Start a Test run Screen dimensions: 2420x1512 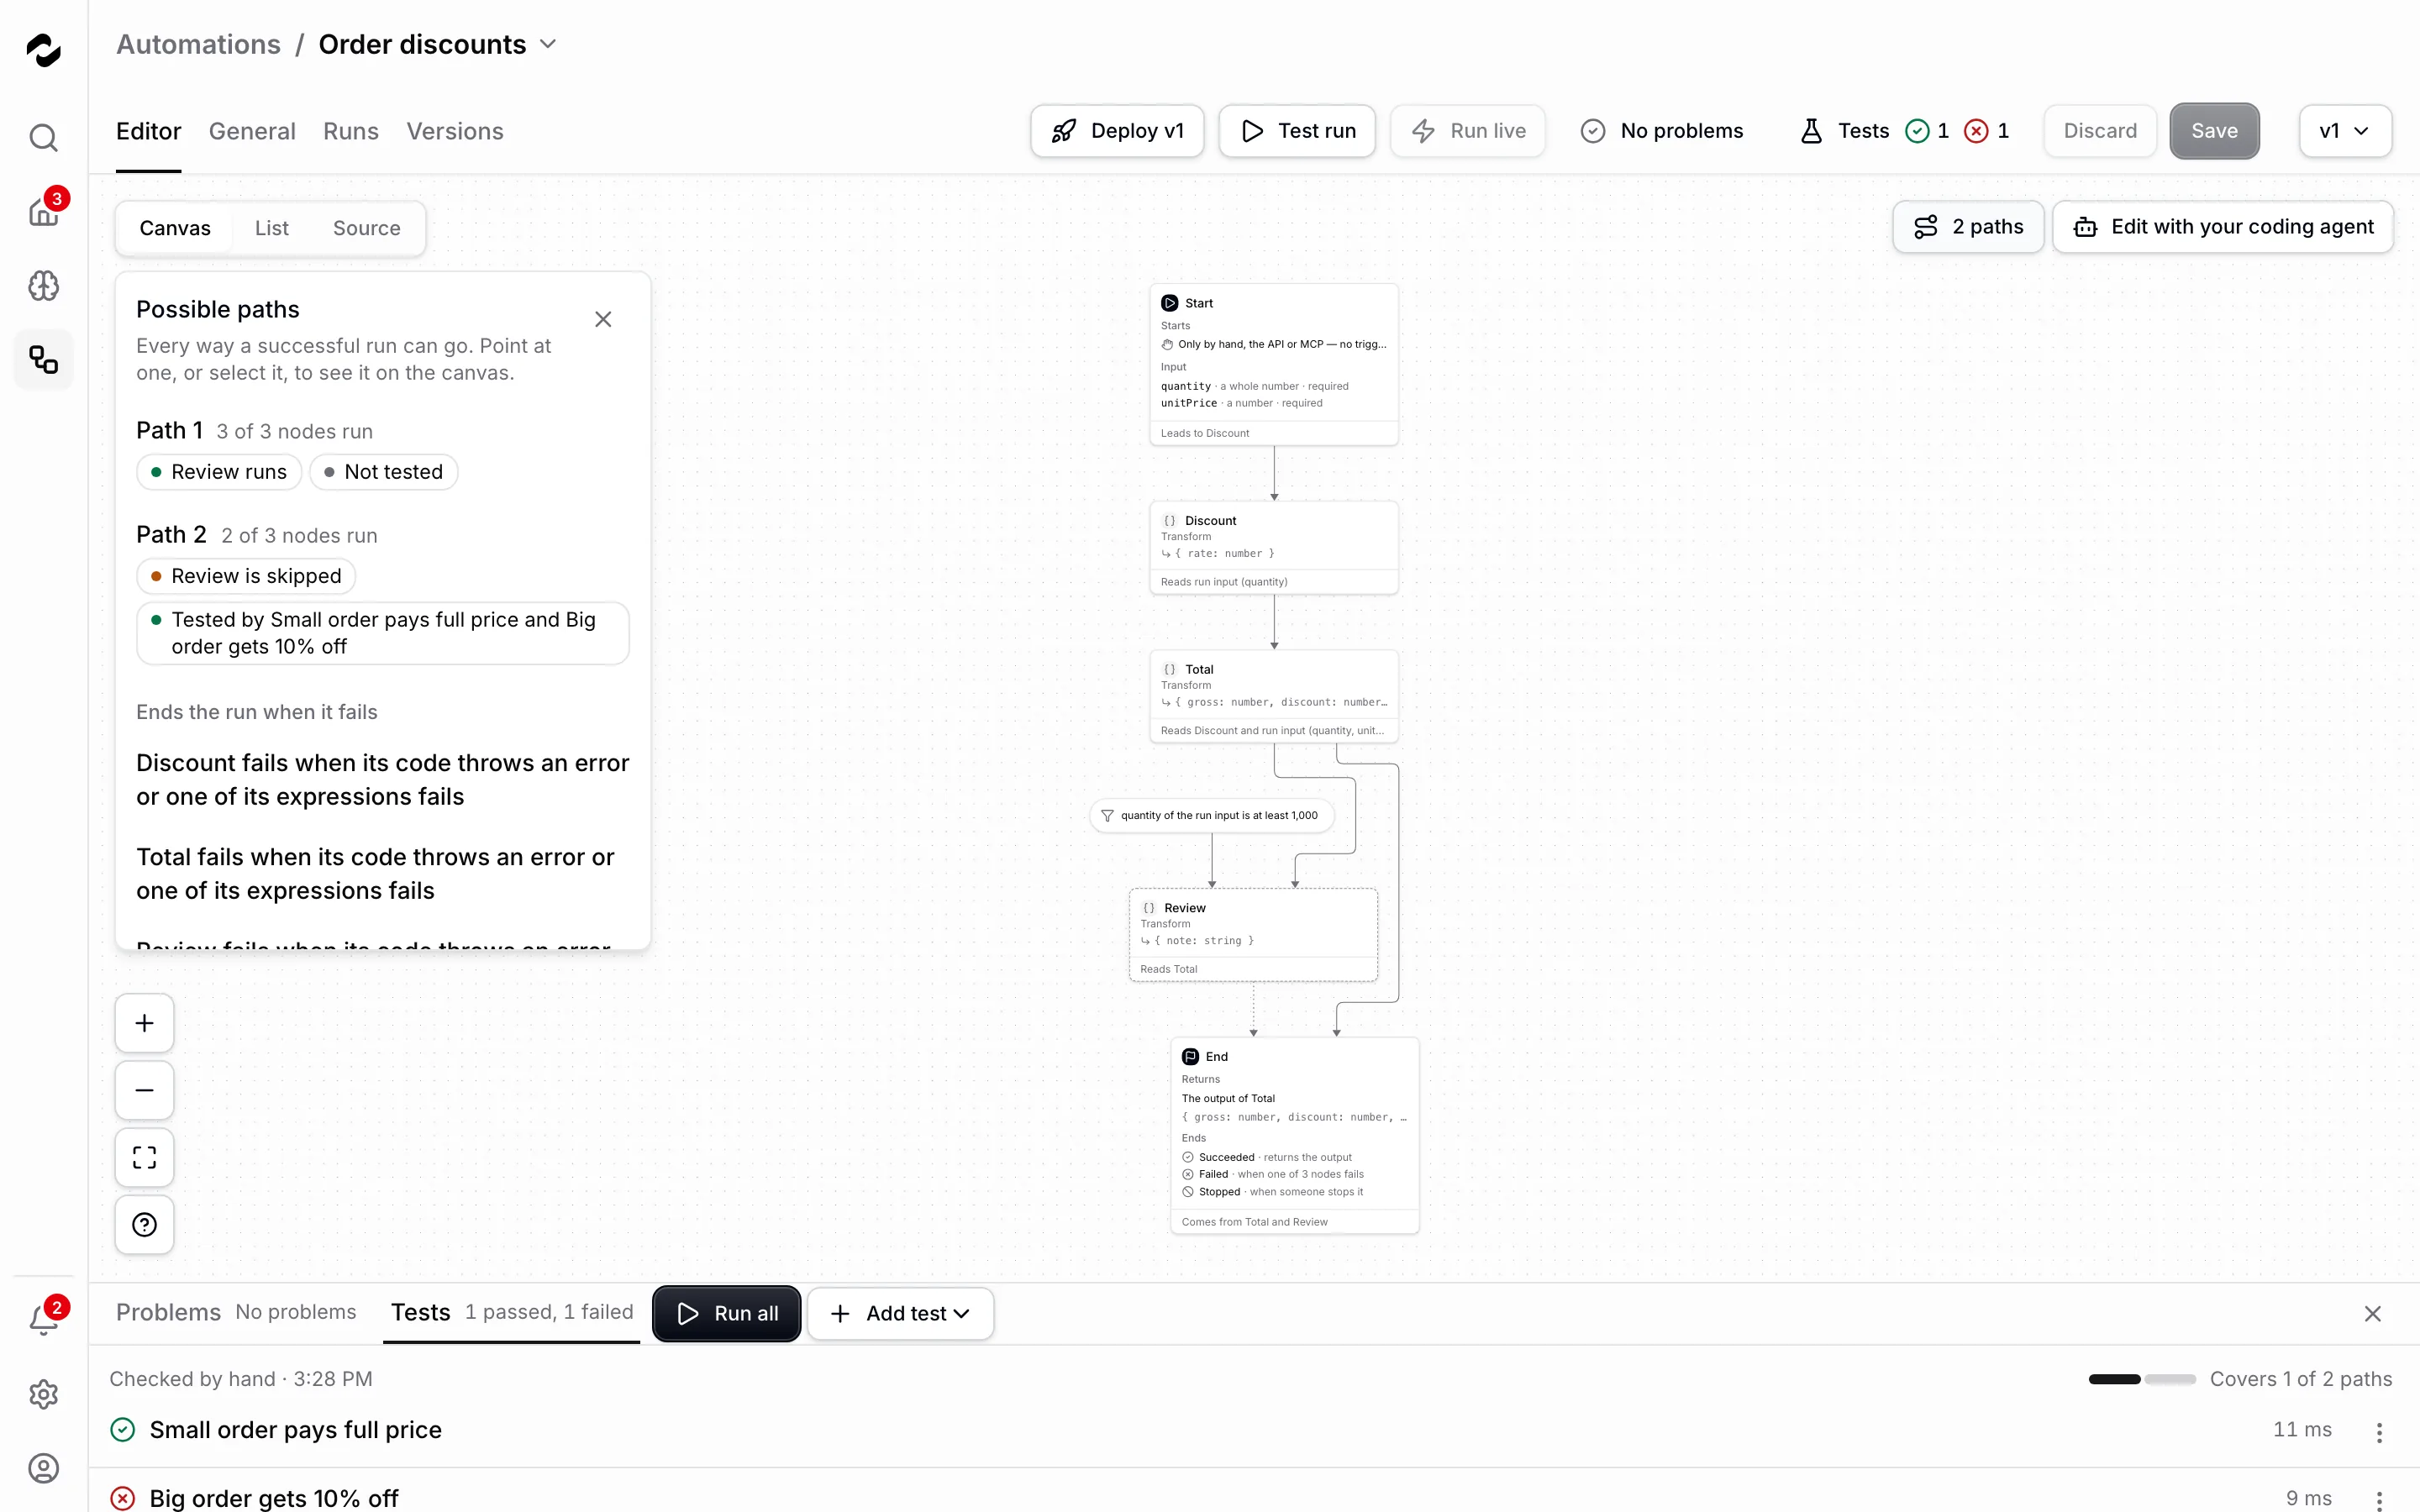pyautogui.click(x=1297, y=131)
